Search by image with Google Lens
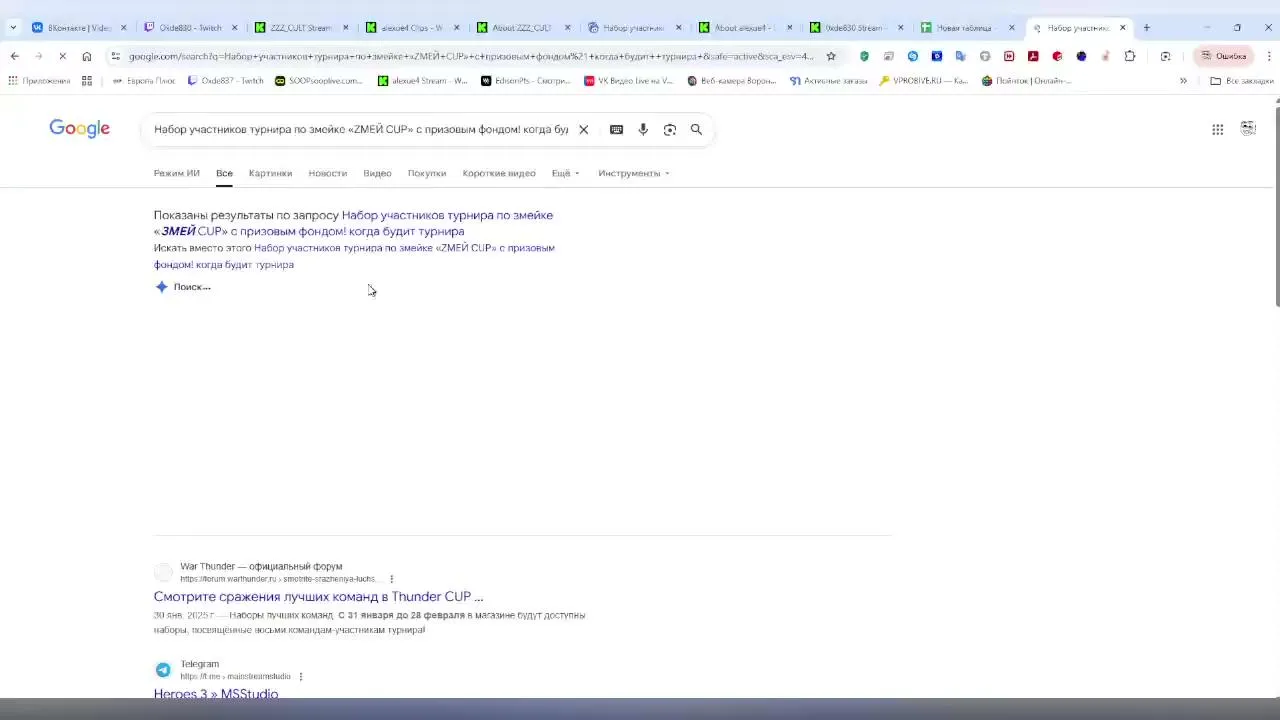The width and height of the screenshot is (1280, 720). pos(670,129)
